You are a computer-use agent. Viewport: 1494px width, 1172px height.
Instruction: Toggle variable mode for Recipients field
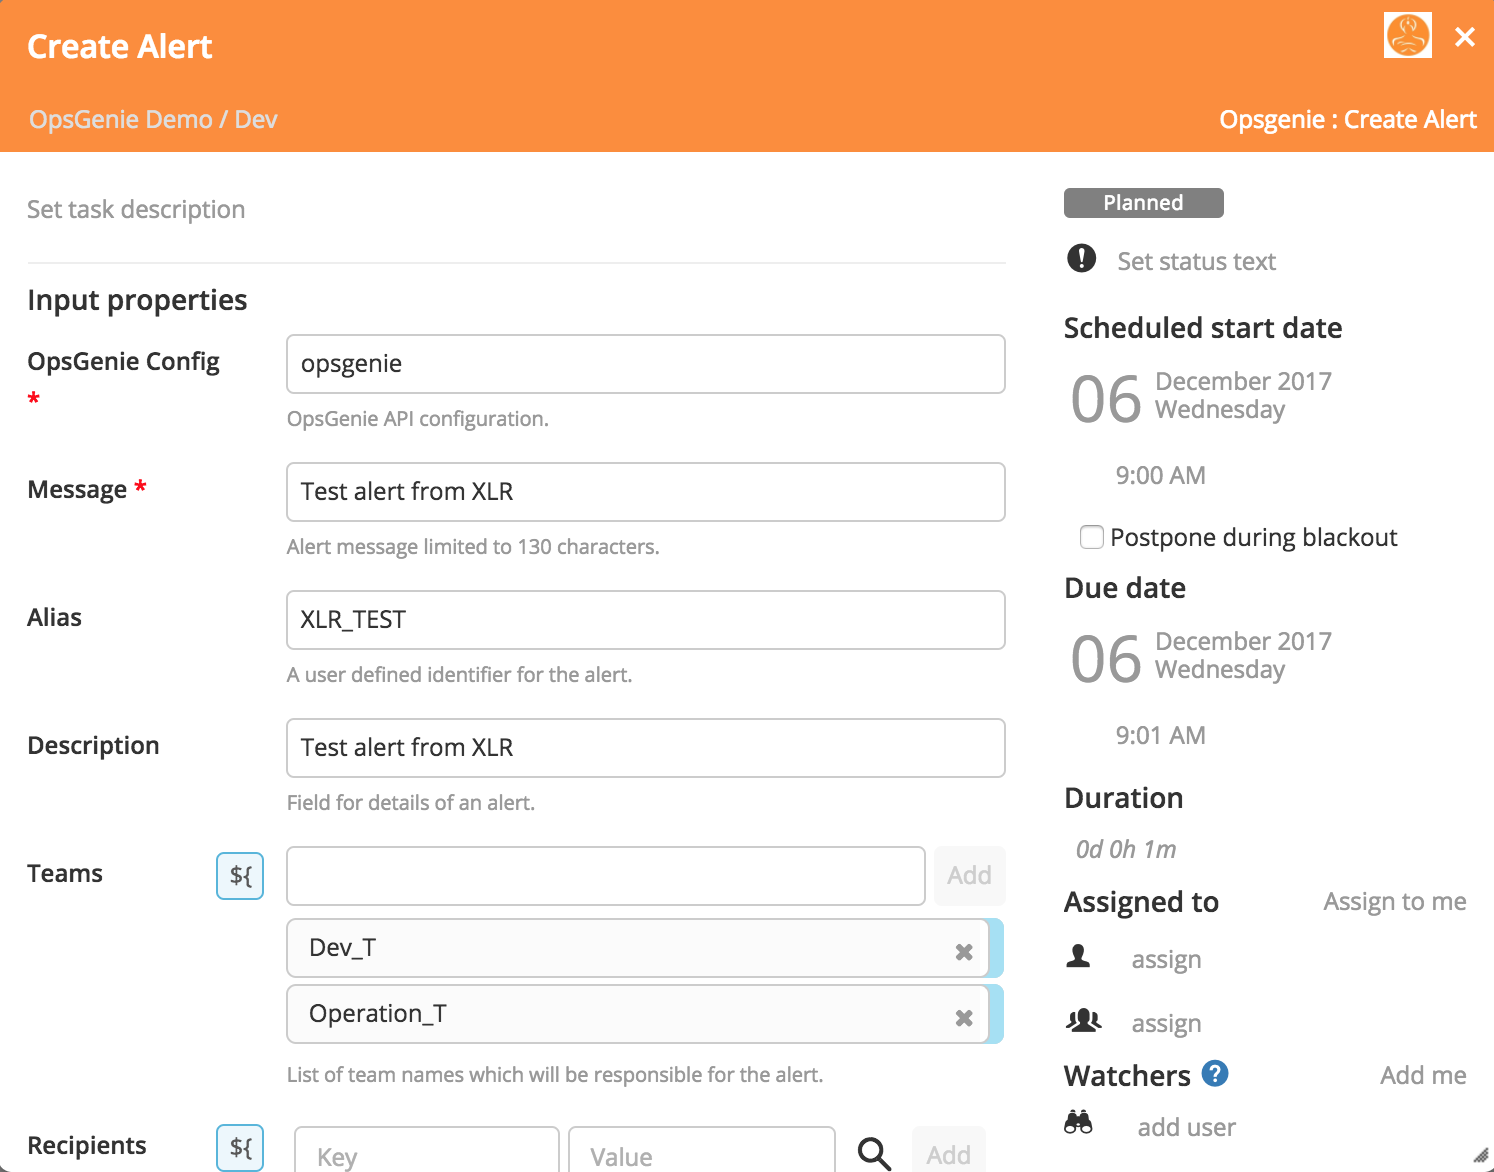(x=240, y=1147)
